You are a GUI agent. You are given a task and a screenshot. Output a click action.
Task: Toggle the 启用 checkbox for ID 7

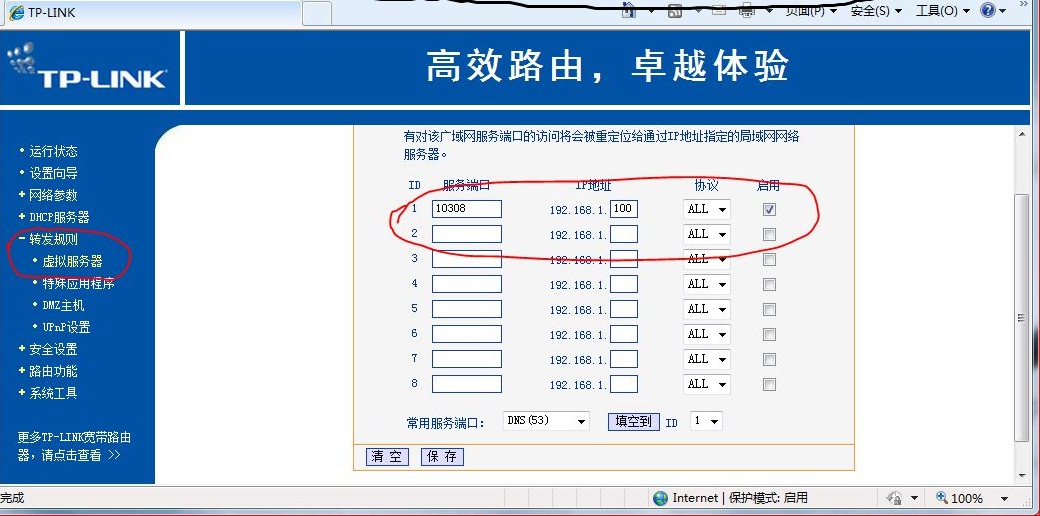click(x=769, y=360)
